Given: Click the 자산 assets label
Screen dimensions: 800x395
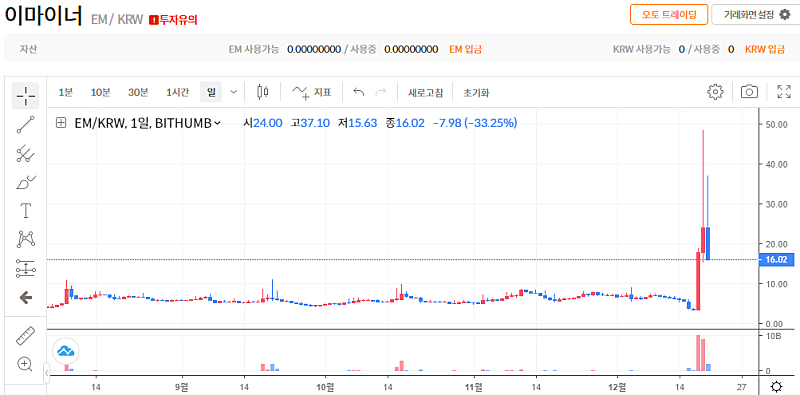Looking at the screenshot, I should click(x=29, y=50).
